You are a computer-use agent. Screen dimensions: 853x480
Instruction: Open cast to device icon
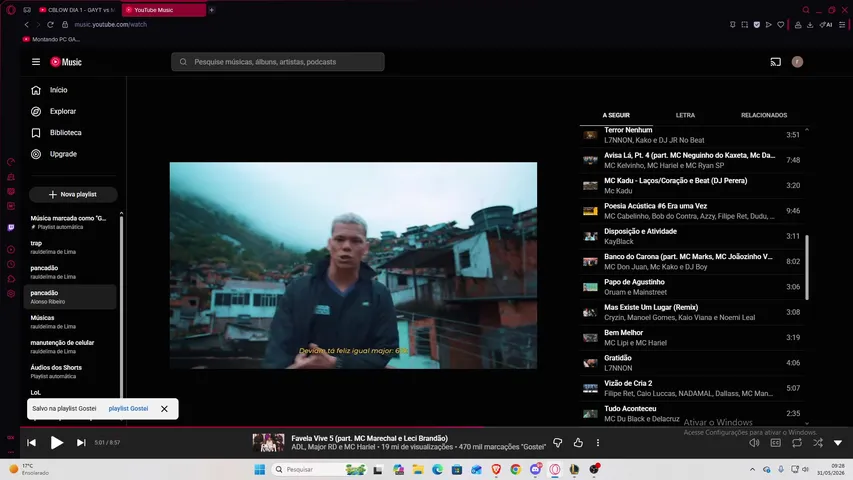[776, 62]
